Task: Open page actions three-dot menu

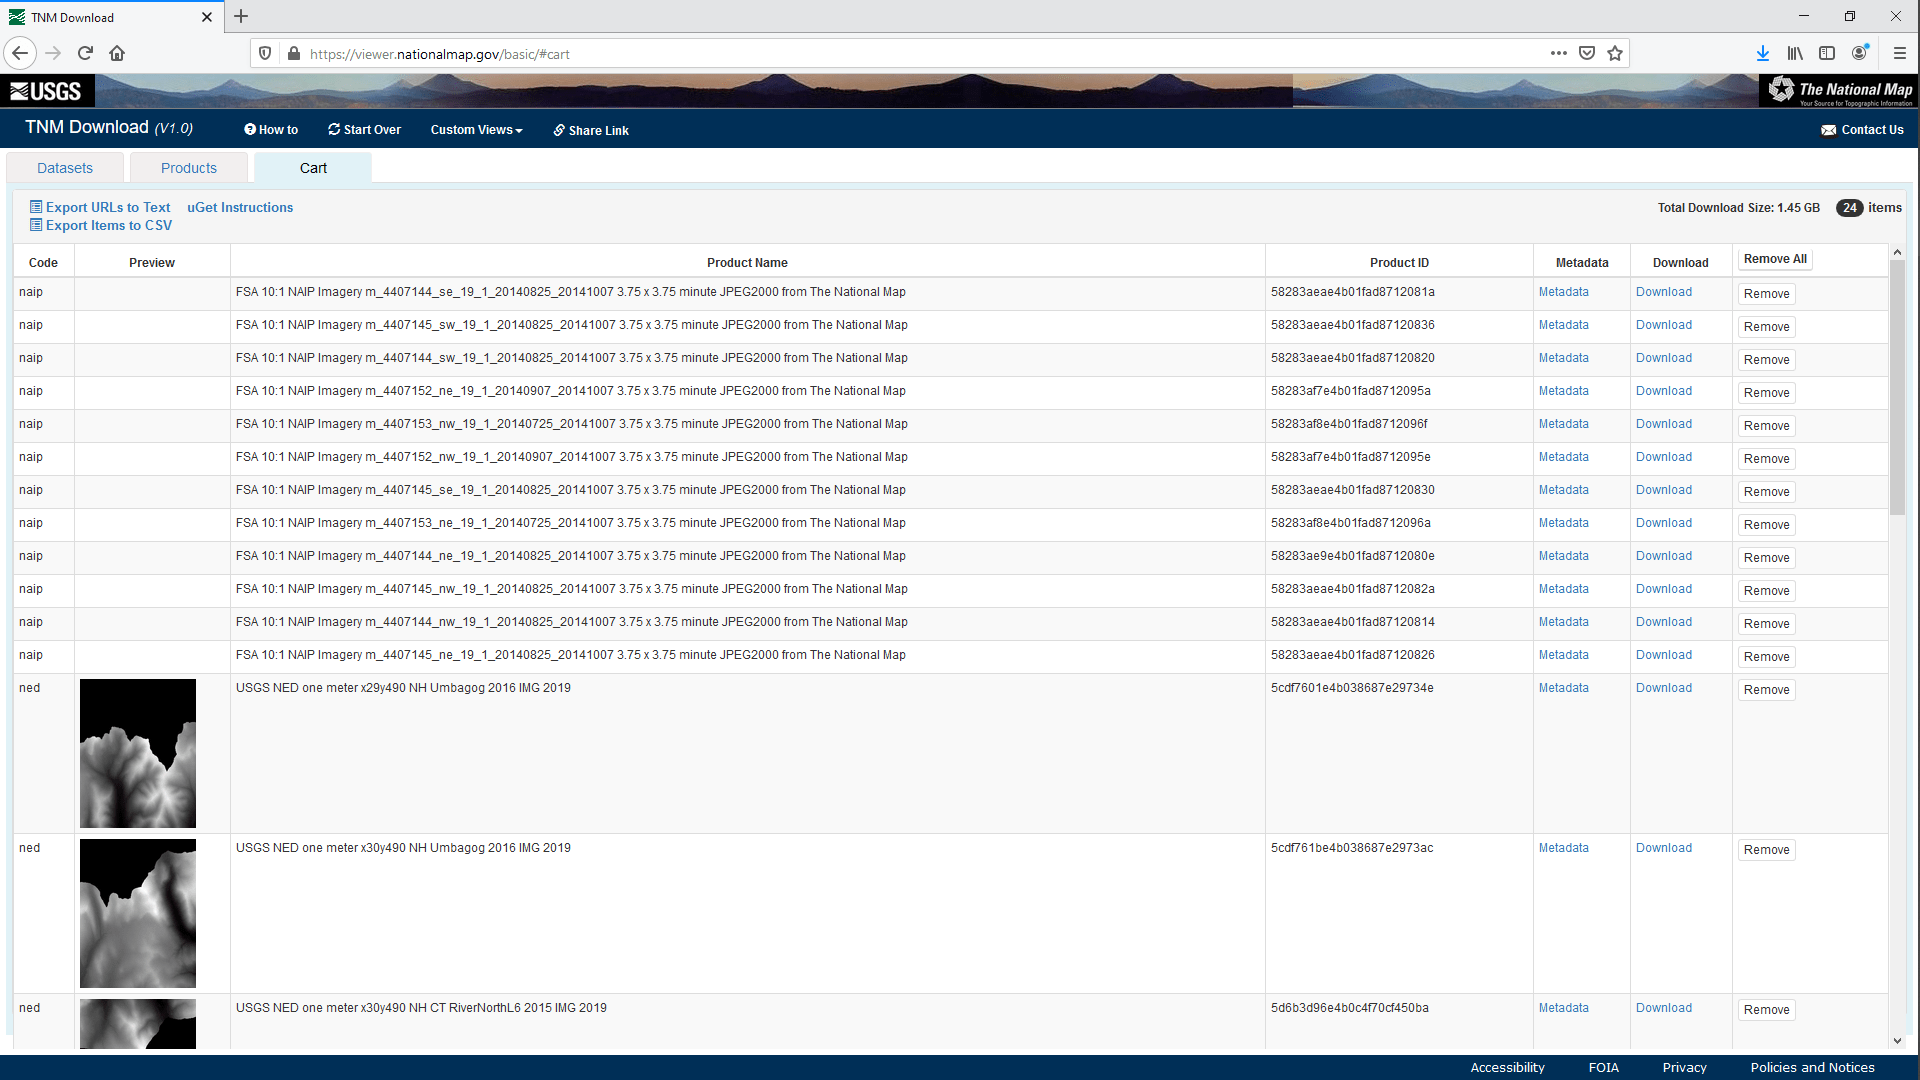Action: (1558, 54)
